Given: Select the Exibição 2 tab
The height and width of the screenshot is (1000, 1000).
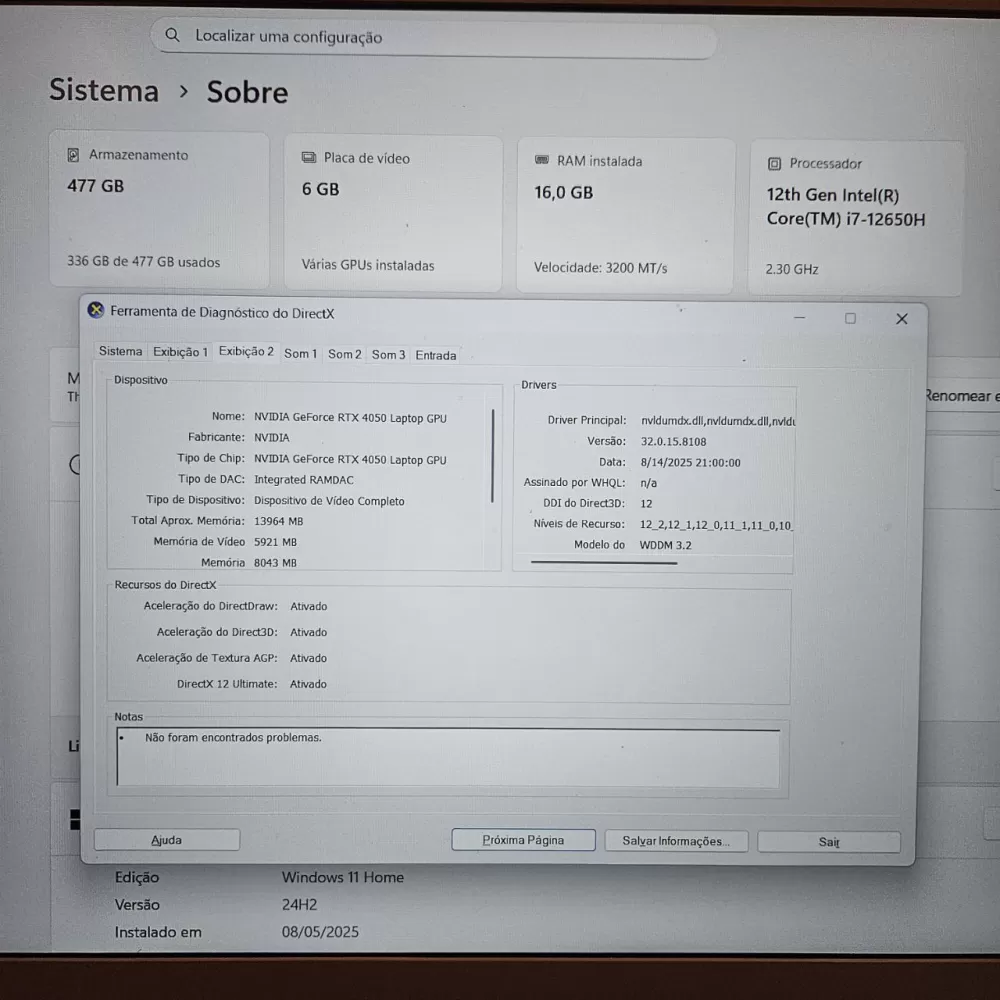Looking at the screenshot, I should [246, 351].
